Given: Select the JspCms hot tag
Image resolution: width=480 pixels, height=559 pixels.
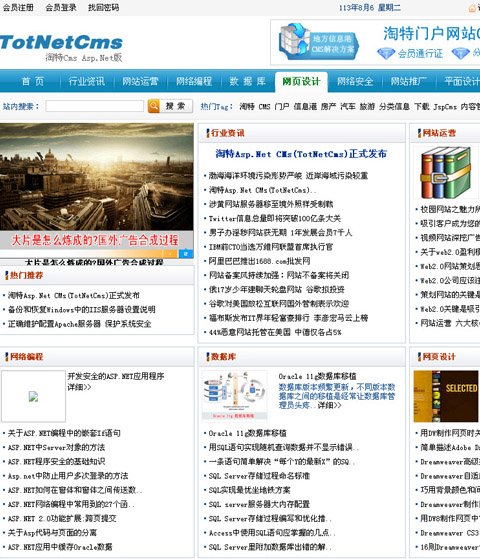Looking at the screenshot, I should pyautogui.click(x=445, y=106).
